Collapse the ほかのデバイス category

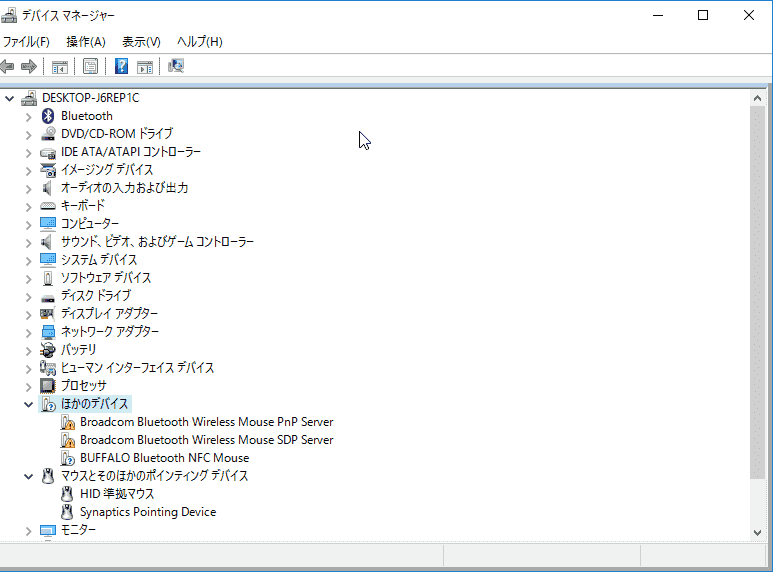(29, 404)
